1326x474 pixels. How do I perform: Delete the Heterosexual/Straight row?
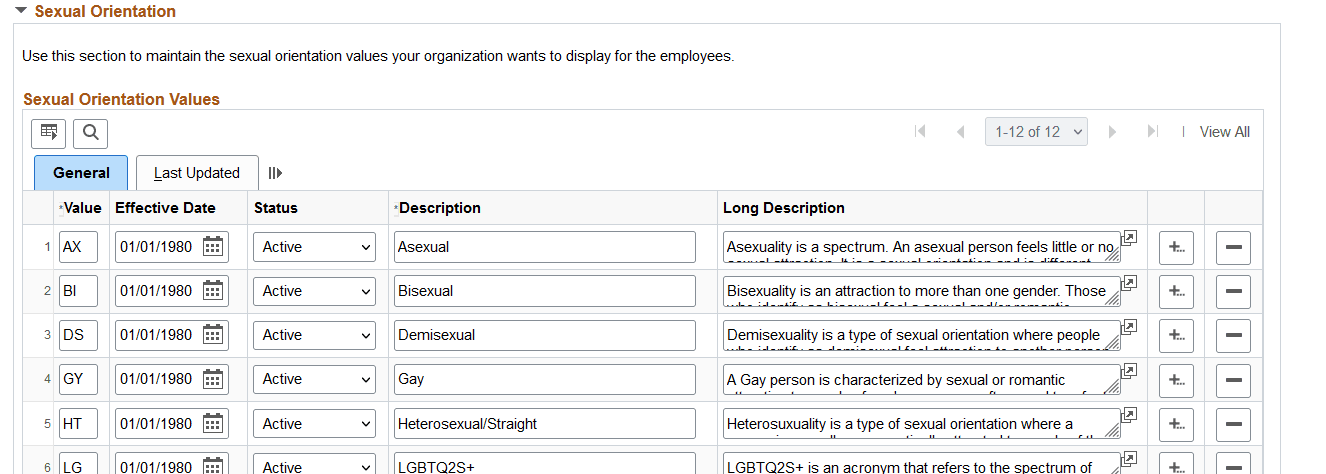[1233, 424]
